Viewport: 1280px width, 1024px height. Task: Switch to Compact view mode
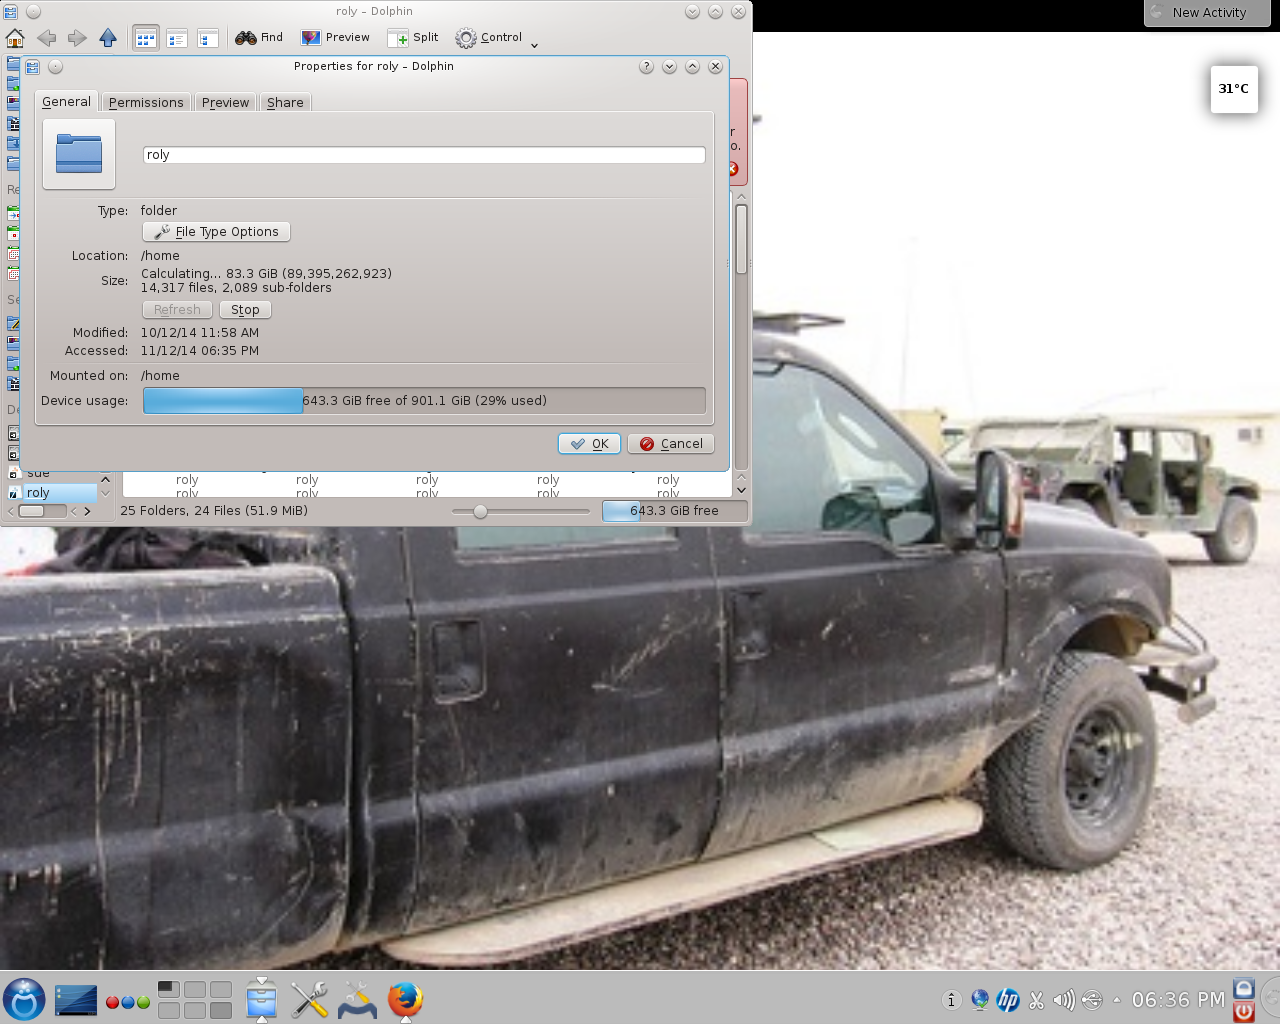point(177,38)
